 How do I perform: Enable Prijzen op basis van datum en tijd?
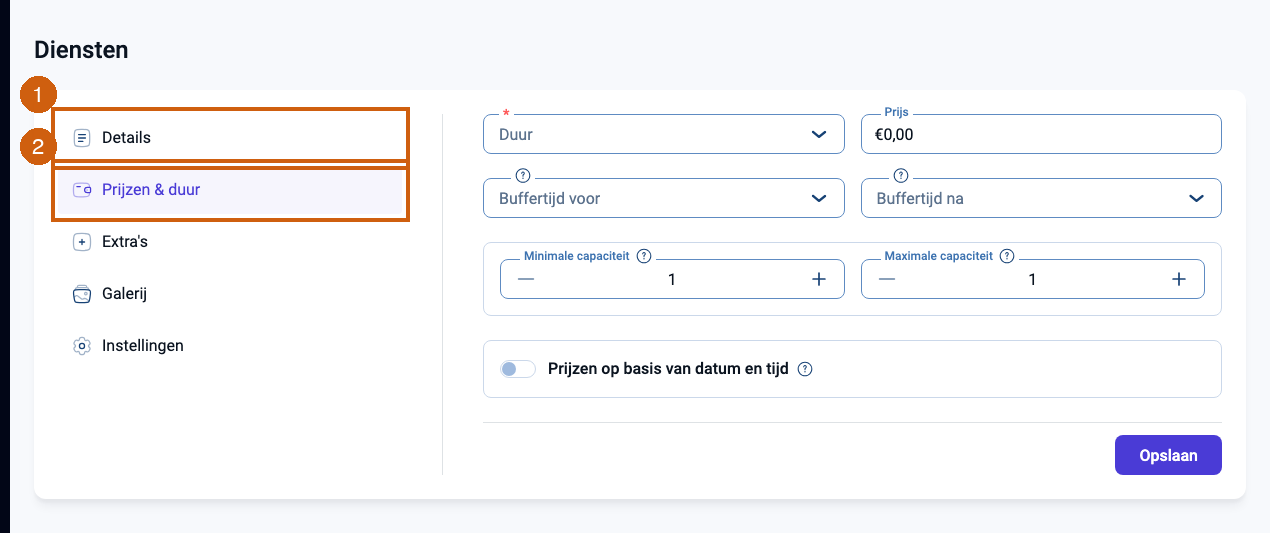point(518,369)
